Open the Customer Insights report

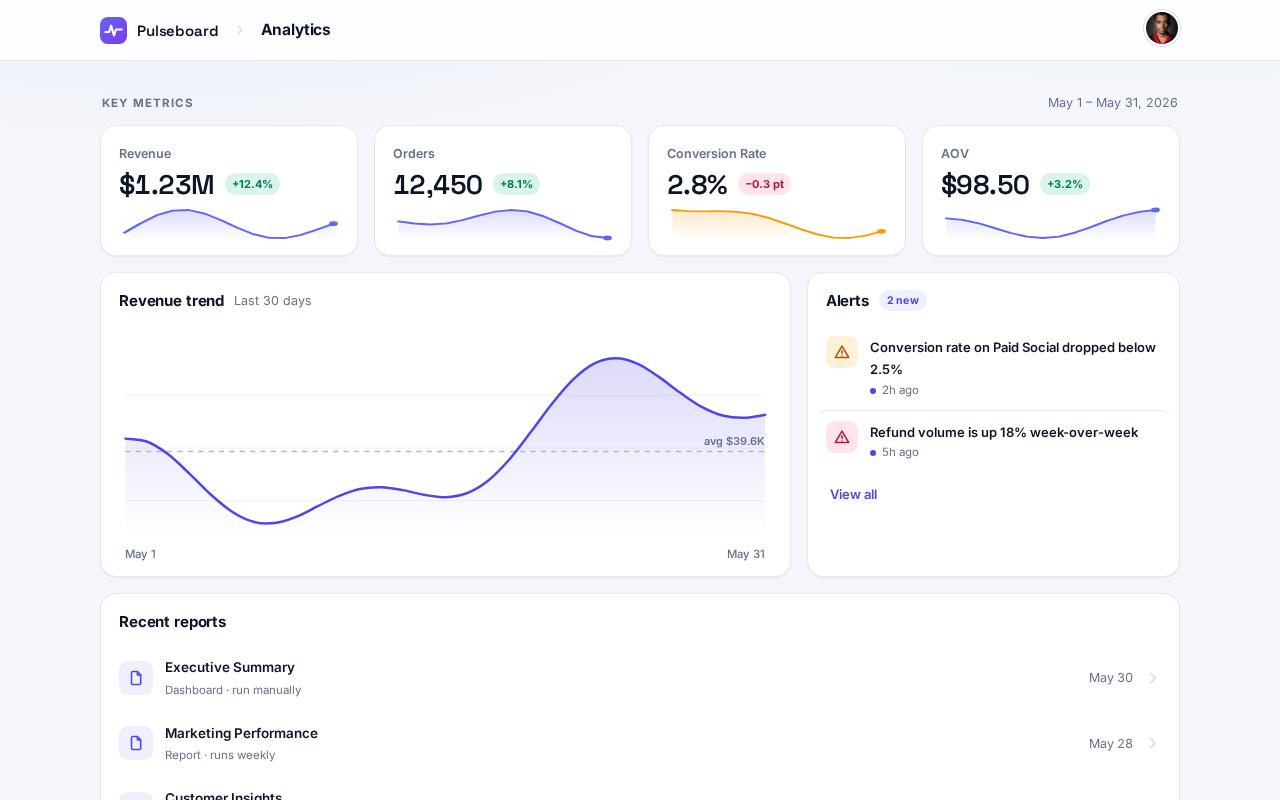pos(640,790)
